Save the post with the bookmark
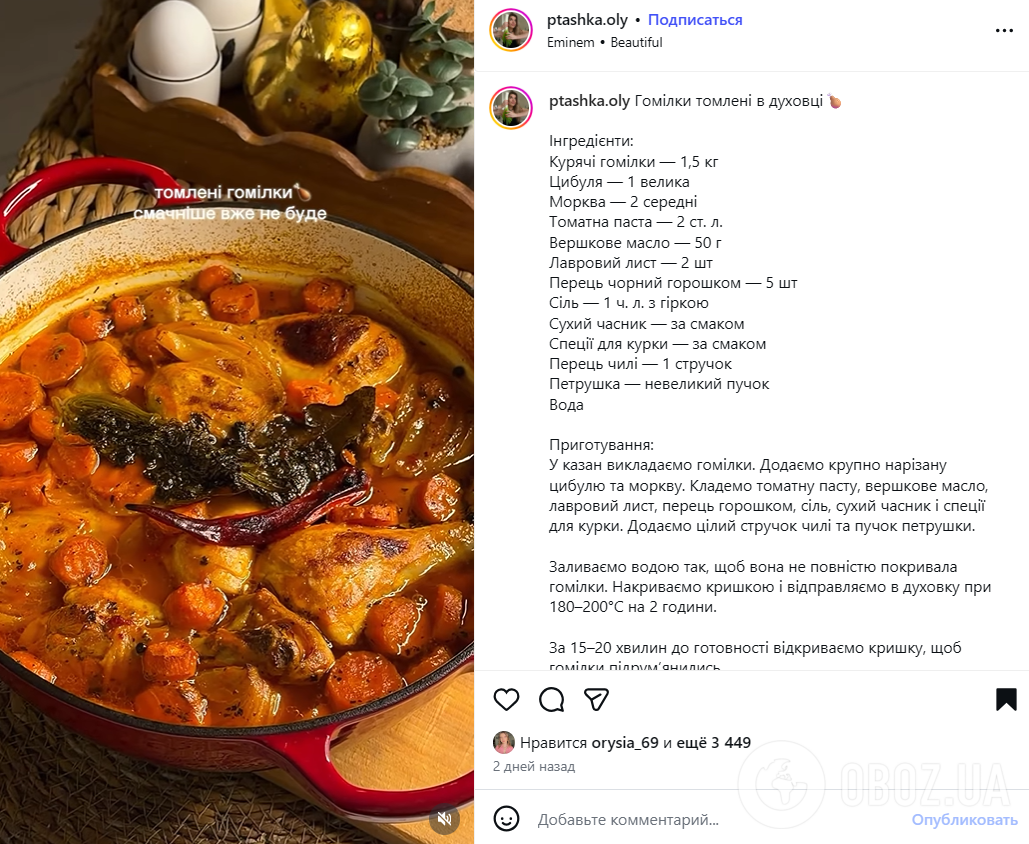 [1005, 700]
